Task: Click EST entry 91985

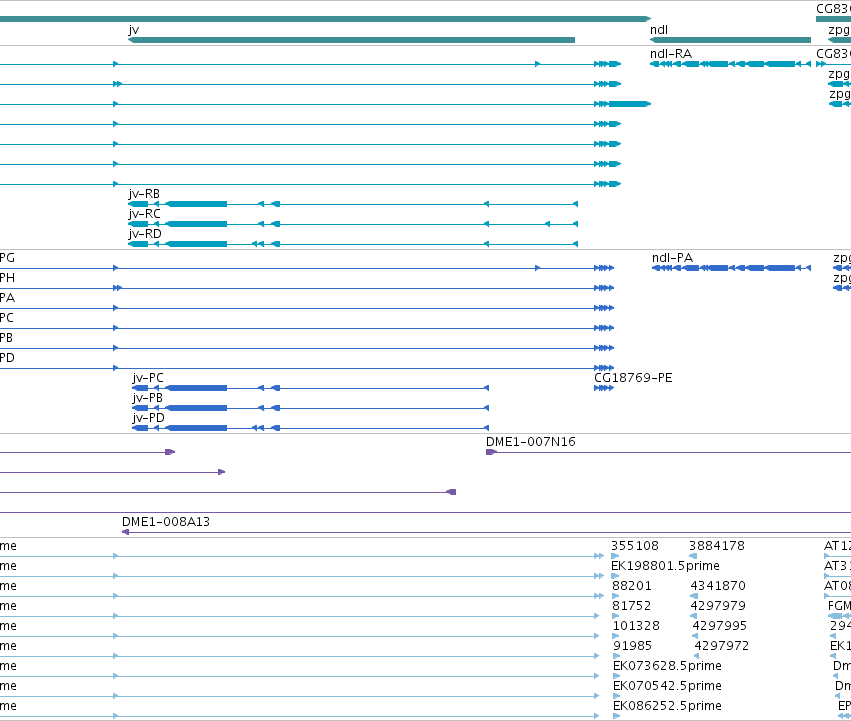Action: pyautogui.click(x=632, y=646)
